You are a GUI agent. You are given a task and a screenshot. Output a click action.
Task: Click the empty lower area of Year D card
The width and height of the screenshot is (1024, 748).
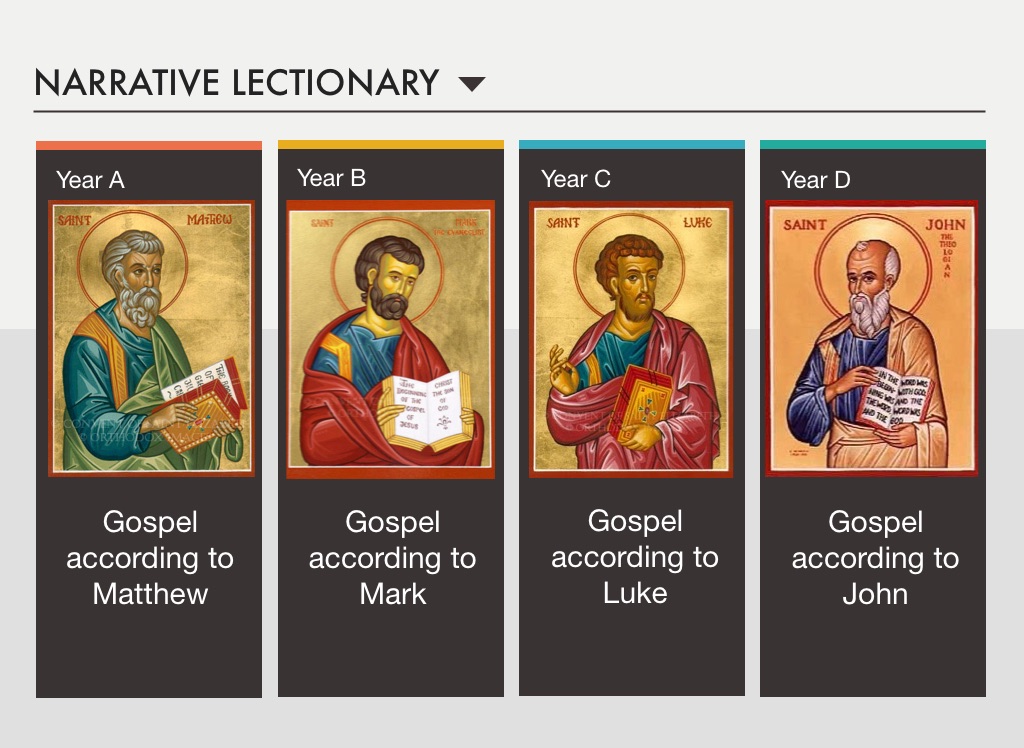872,655
